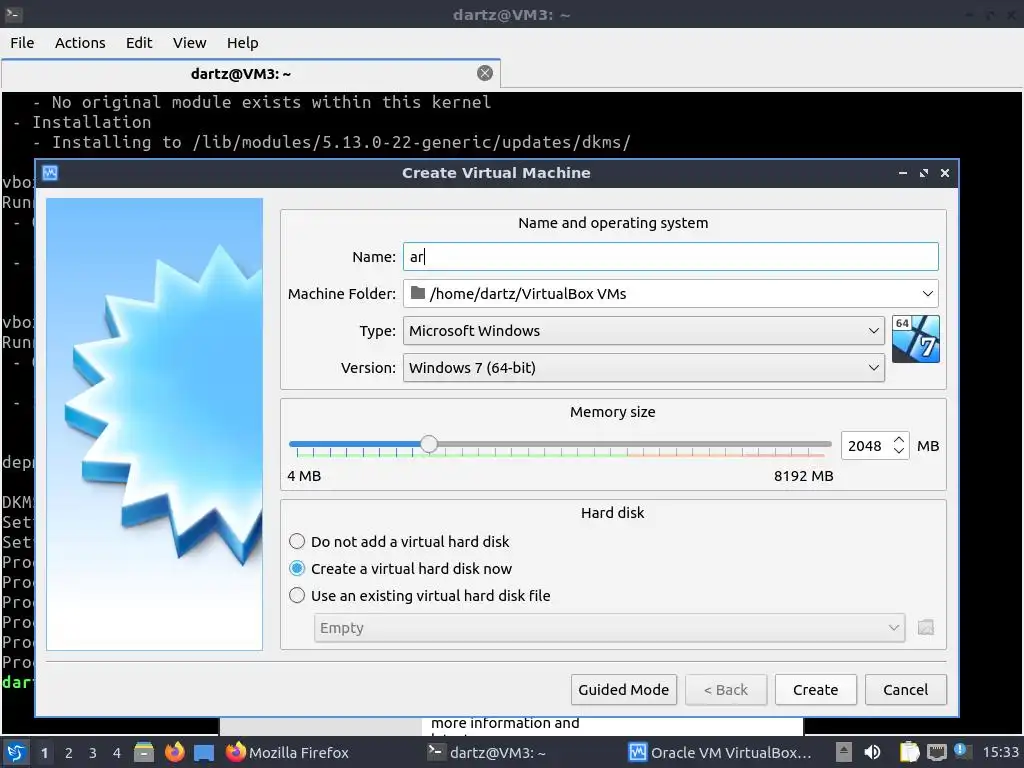This screenshot has width=1024, height=768.
Task: Switch to workspace 3
Action: coord(93,753)
